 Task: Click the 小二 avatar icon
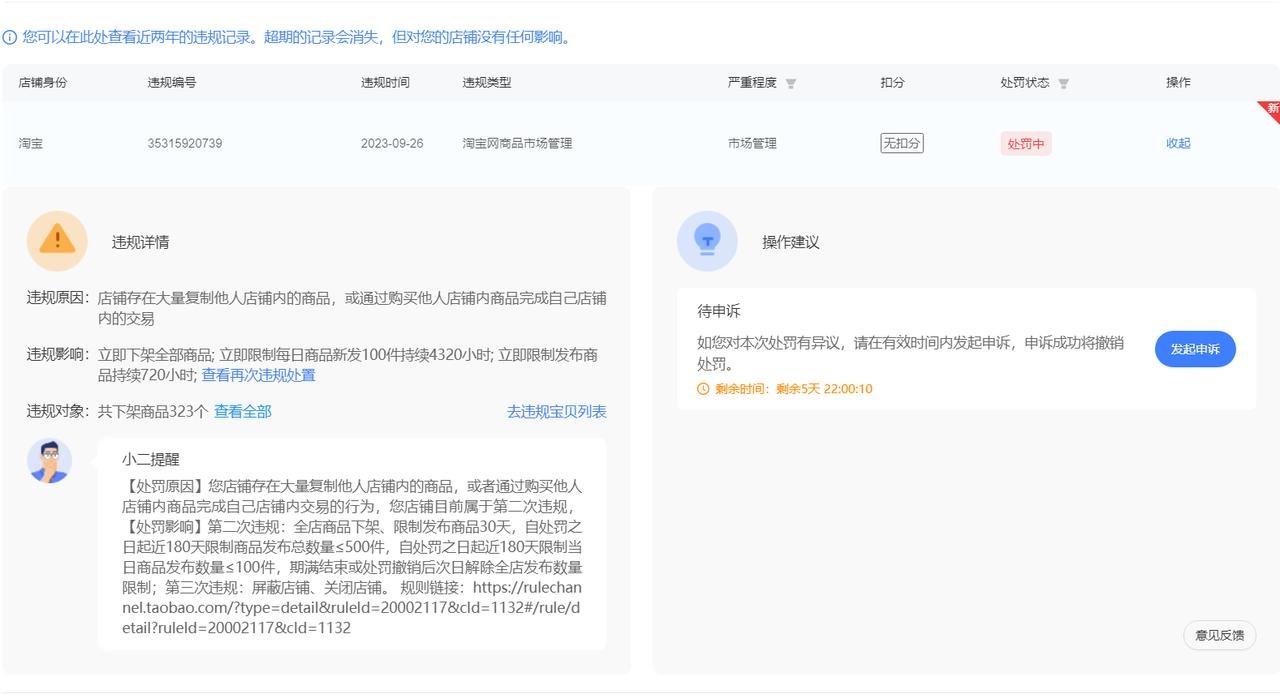pos(49,461)
